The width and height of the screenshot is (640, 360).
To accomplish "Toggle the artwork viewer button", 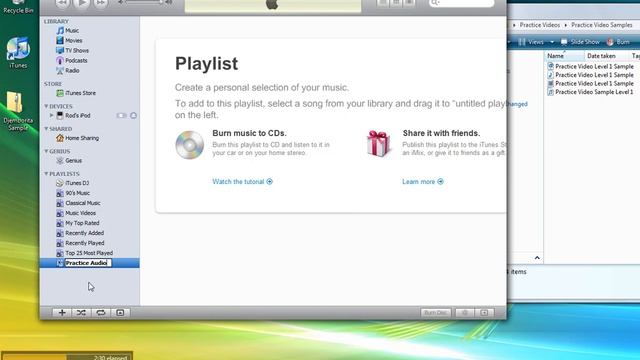I will click(x=120, y=313).
